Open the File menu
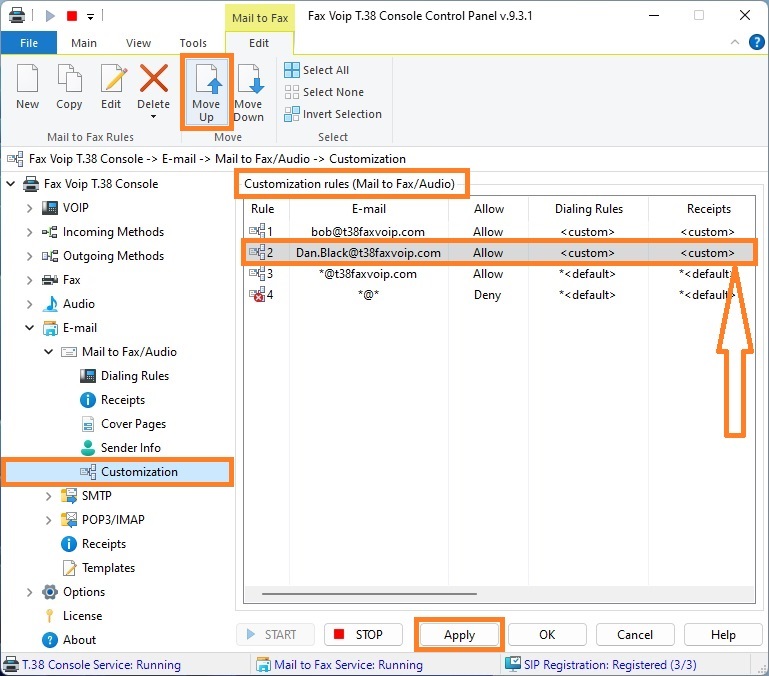Image resolution: width=769 pixels, height=676 pixels. click(x=29, y=43)
